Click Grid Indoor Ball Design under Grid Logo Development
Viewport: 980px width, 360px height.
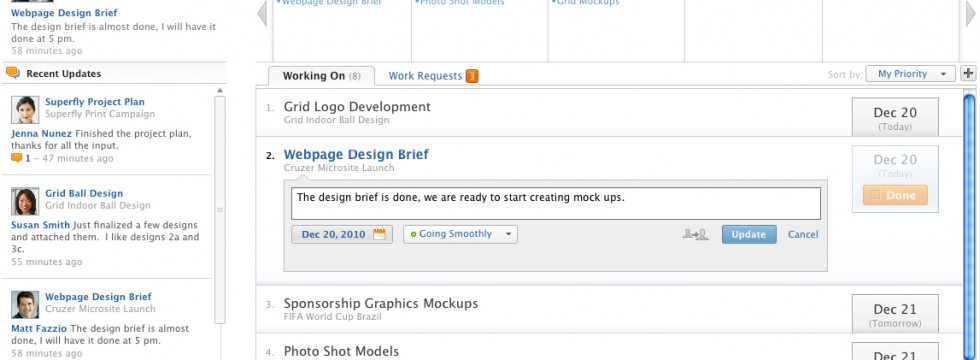pos(336,120)
